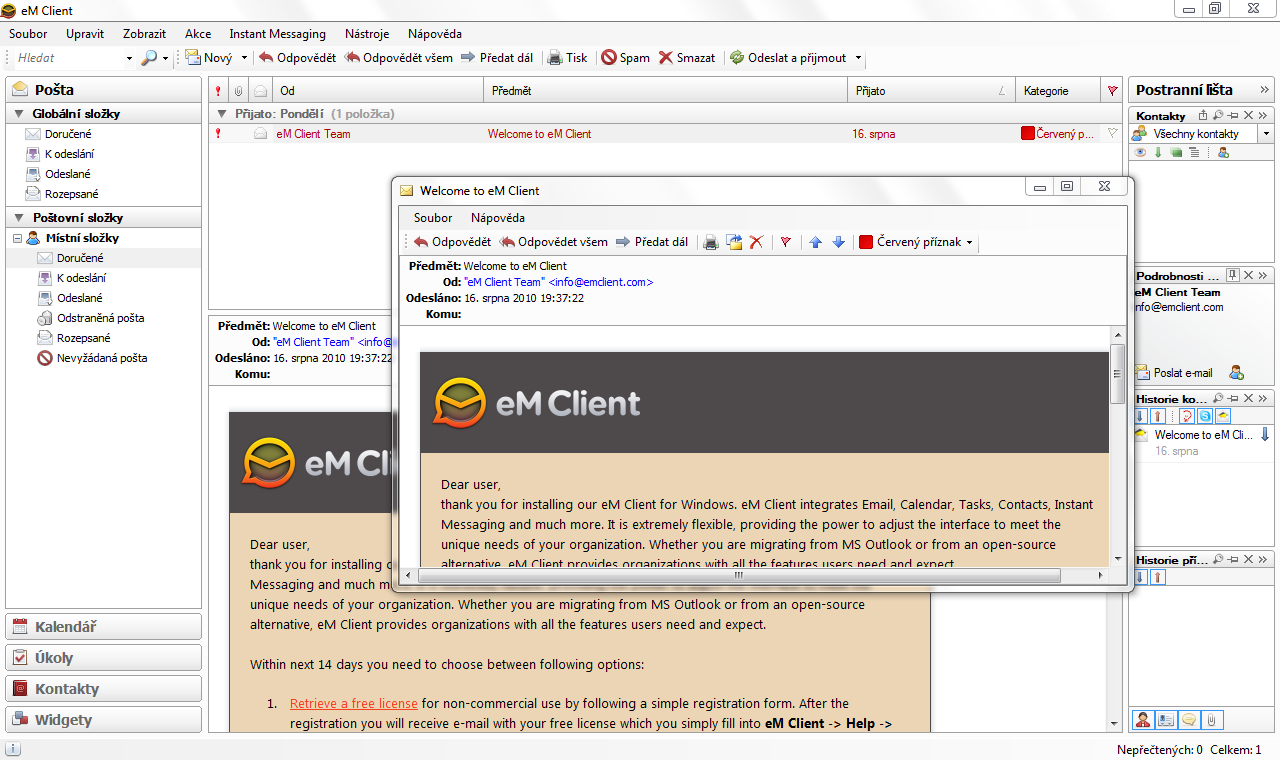1280x760 pixels.
Task: Click Odpovědět všem in message window
Action: tap(554, 242)
